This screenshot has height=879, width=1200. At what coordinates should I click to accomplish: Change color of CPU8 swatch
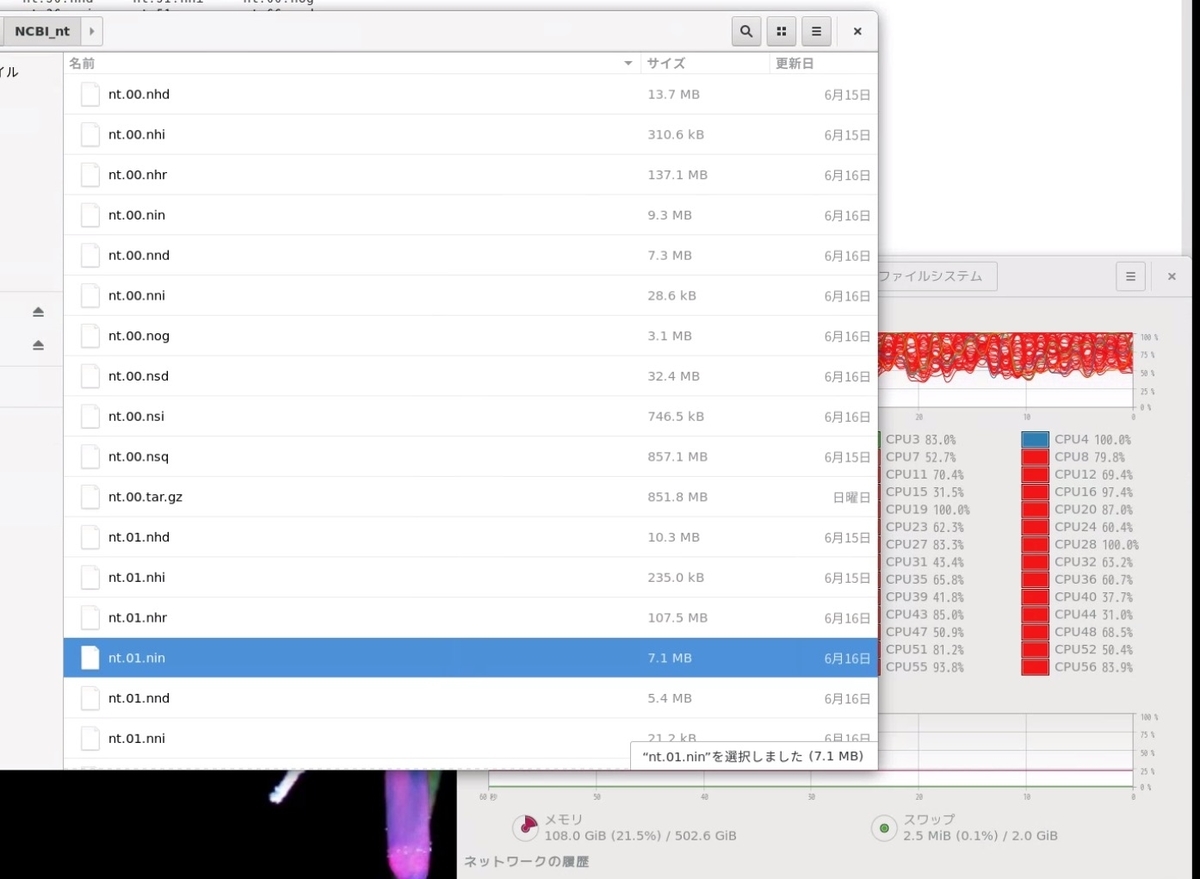[x=1035, y=457]
